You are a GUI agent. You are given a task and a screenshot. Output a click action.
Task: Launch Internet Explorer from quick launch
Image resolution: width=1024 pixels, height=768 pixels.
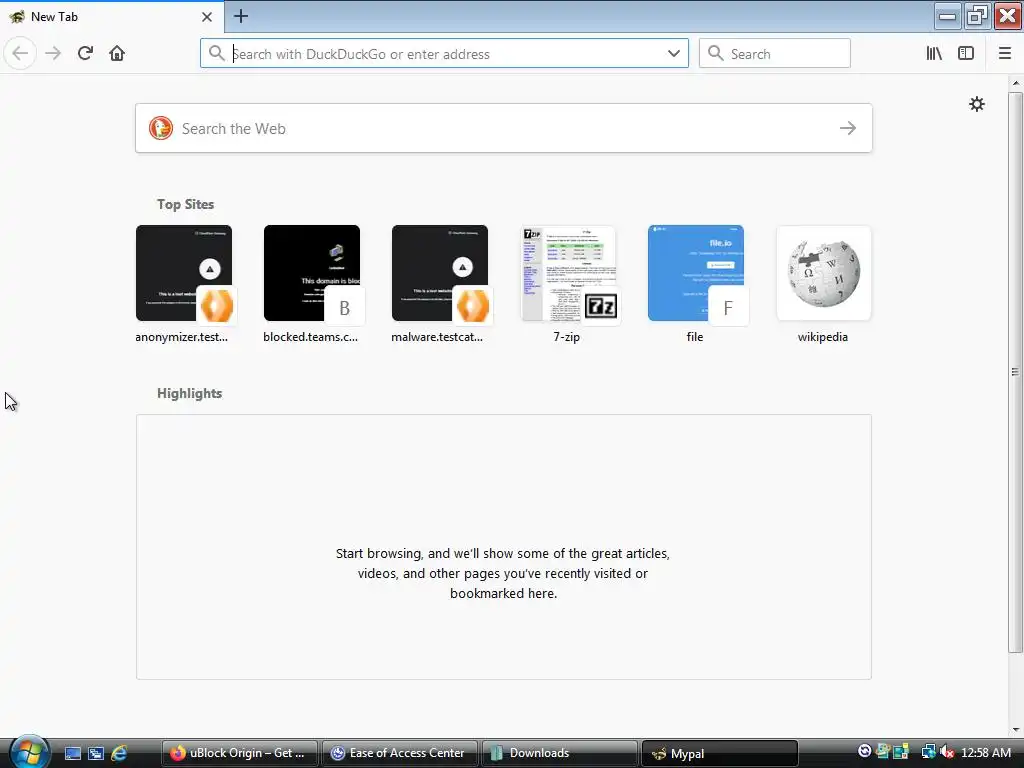click(x=120, y=753)
